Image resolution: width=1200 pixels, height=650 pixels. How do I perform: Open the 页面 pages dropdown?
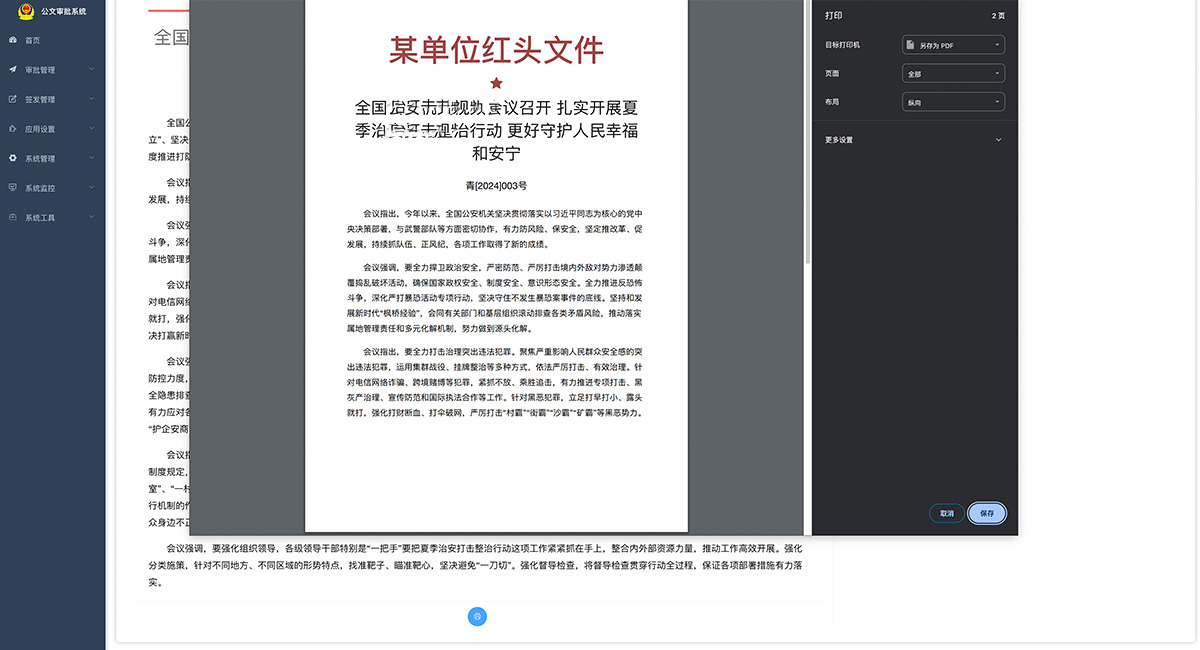tap(953, 74)
